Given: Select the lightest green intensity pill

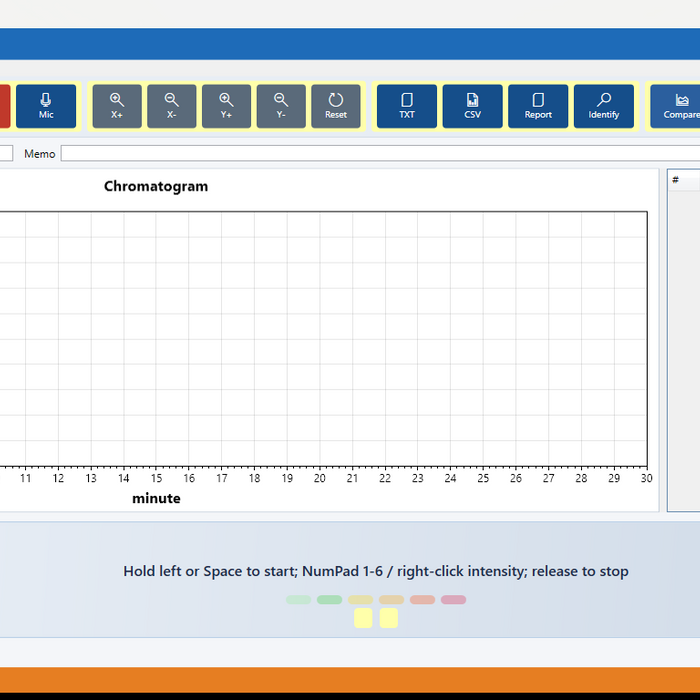Looking at the screenshot, I should tap(298, 600).
